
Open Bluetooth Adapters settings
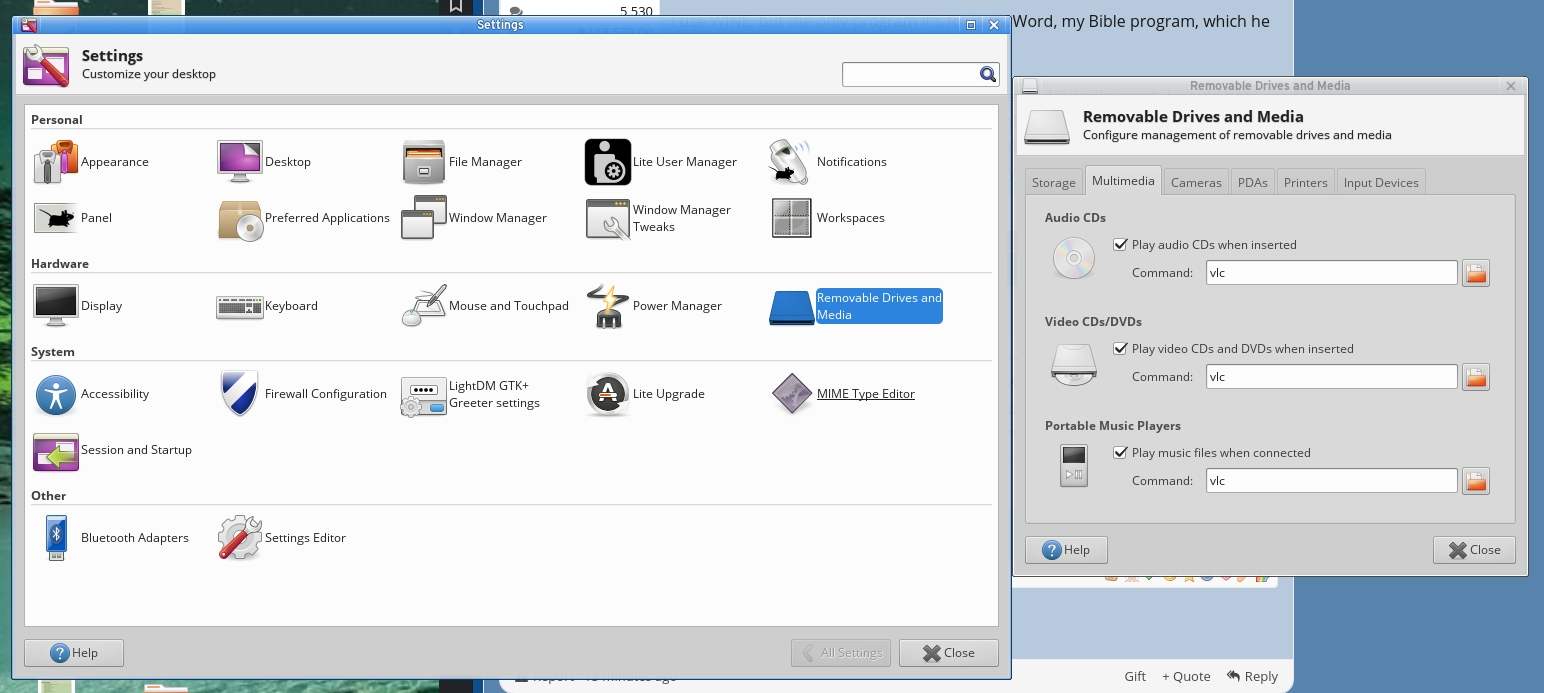pyautogui.click(x=56, y=538)
